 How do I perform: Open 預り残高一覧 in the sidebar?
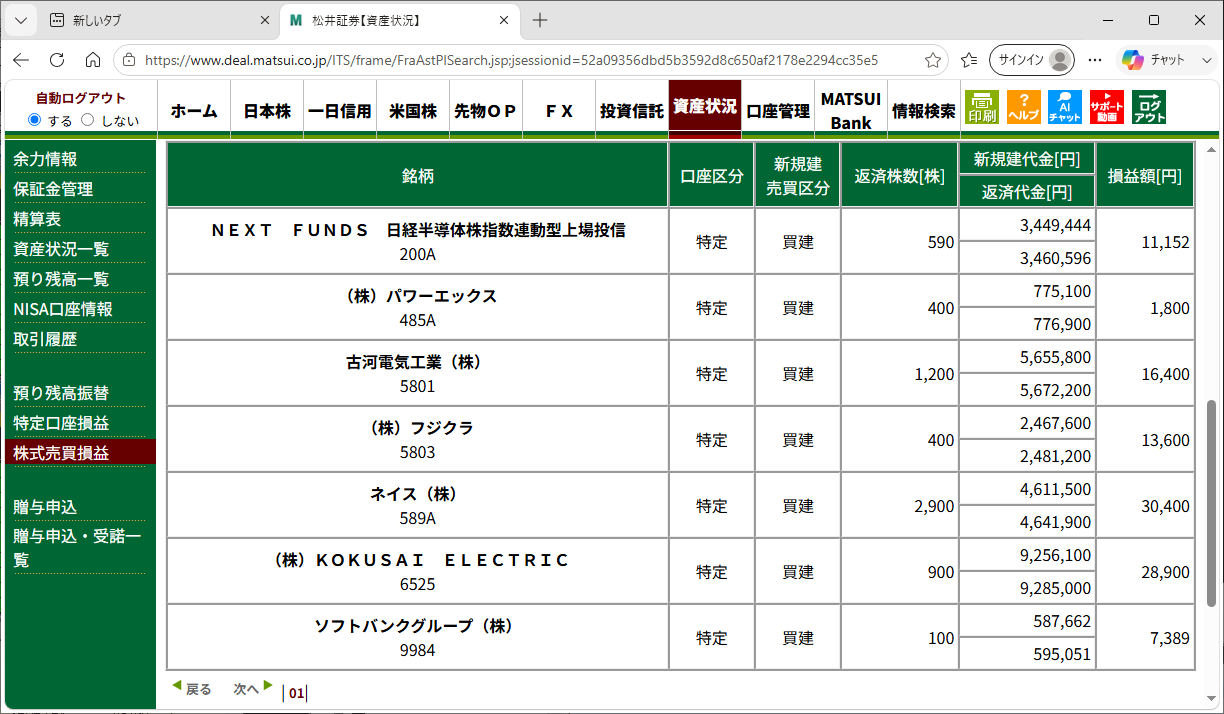point(61,279)
